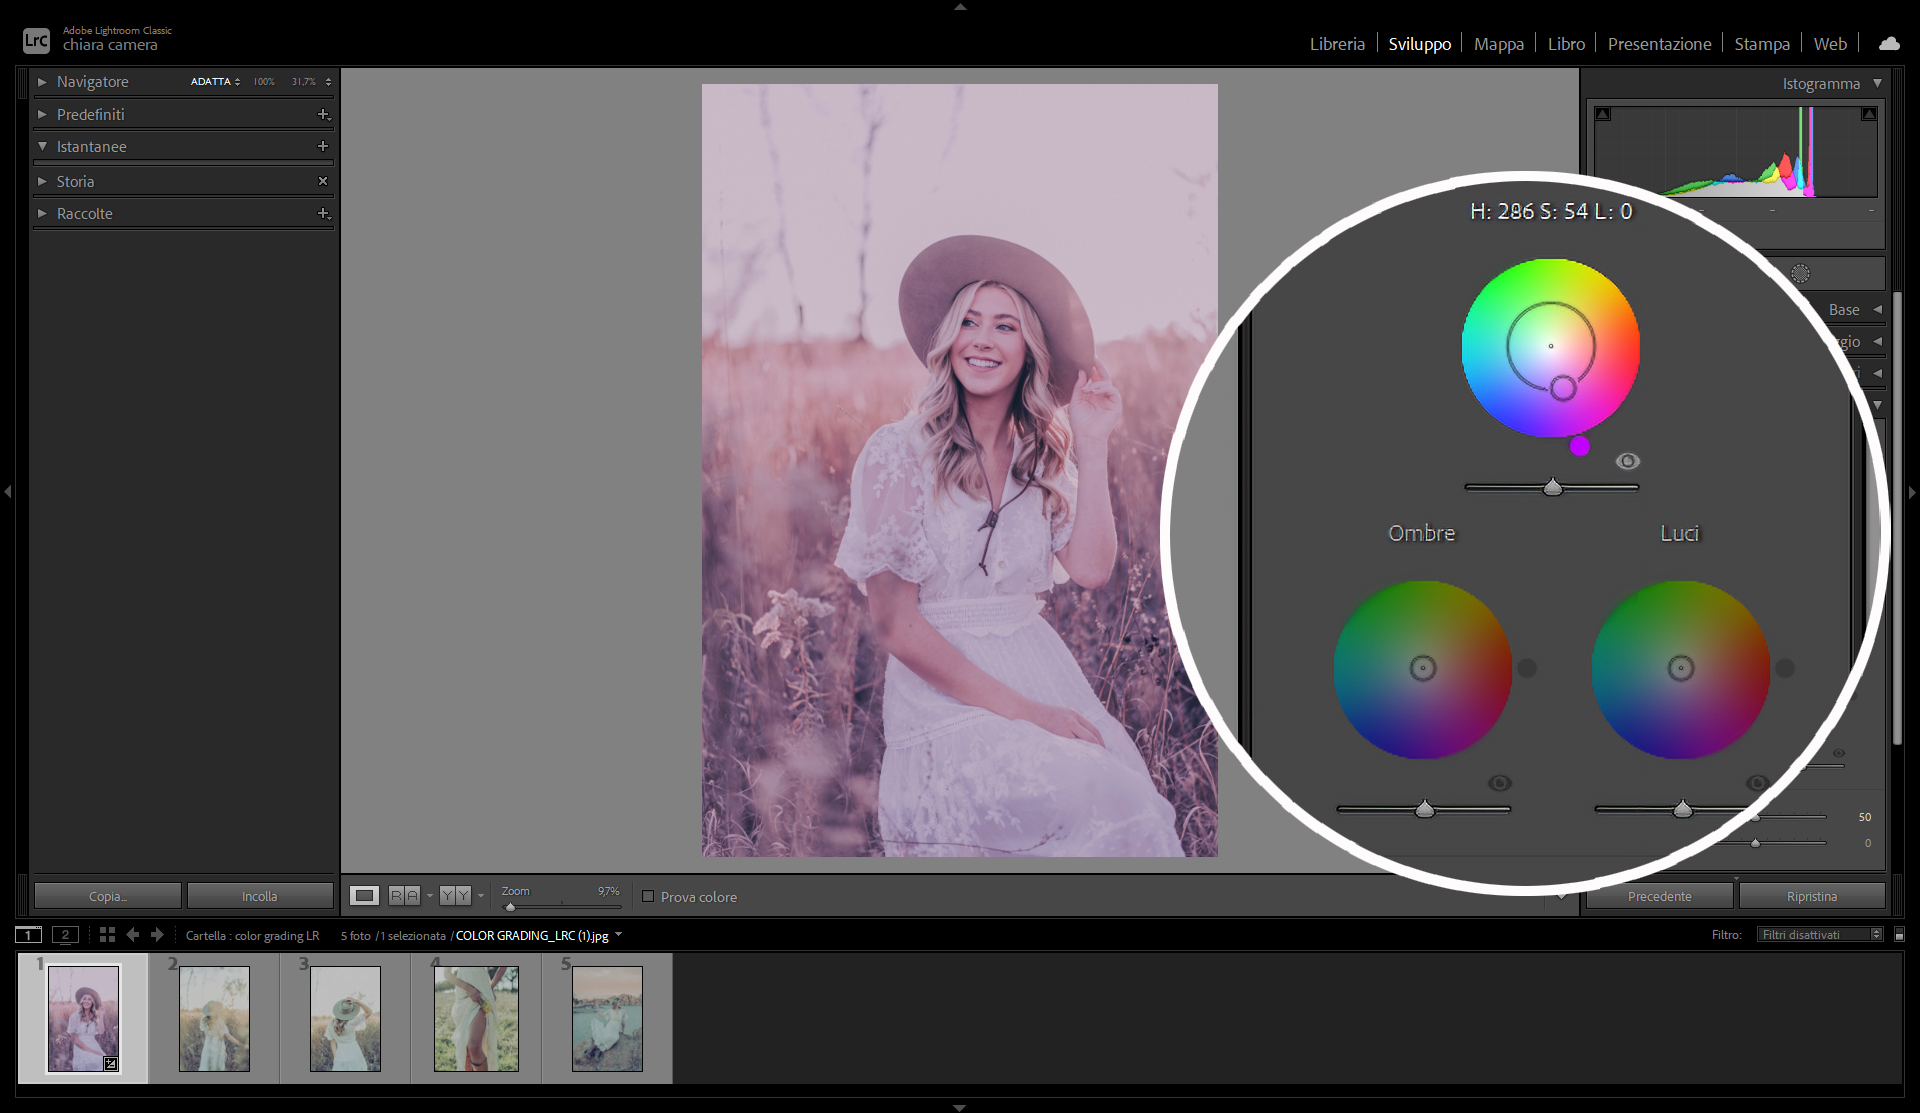Viewport: 1920px width, 1113px height.
Task: Switch to loupe view mode icon
Action: point(364,896)
